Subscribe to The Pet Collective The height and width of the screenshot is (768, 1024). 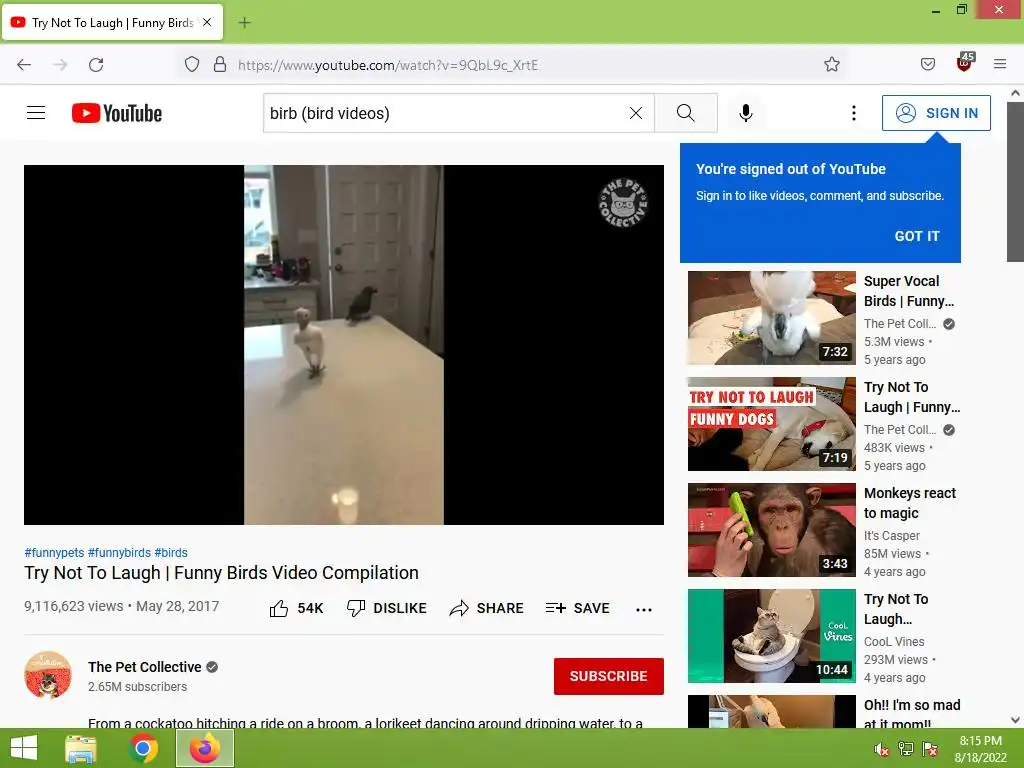609,676
